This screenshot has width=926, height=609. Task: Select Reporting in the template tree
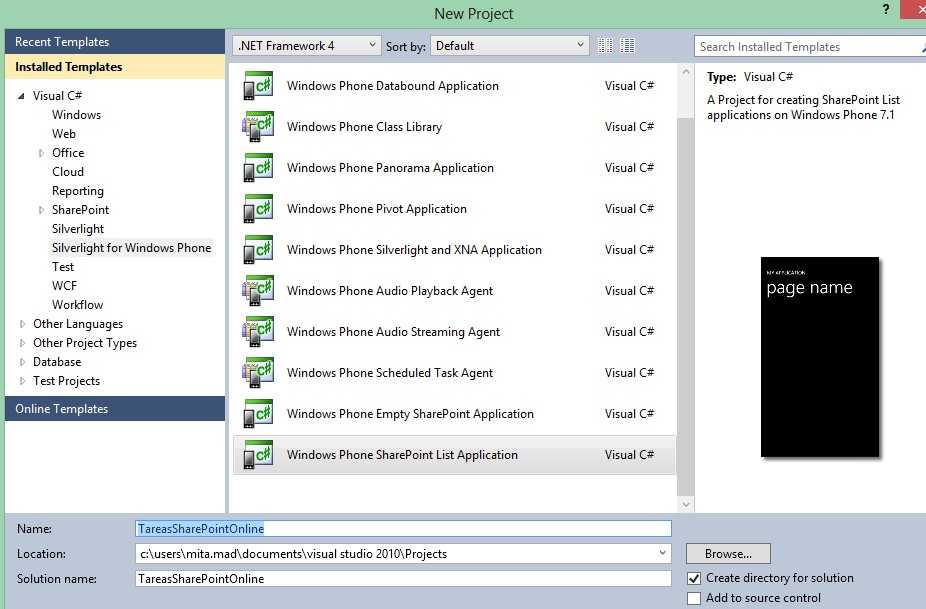click(x=77, y=191)
